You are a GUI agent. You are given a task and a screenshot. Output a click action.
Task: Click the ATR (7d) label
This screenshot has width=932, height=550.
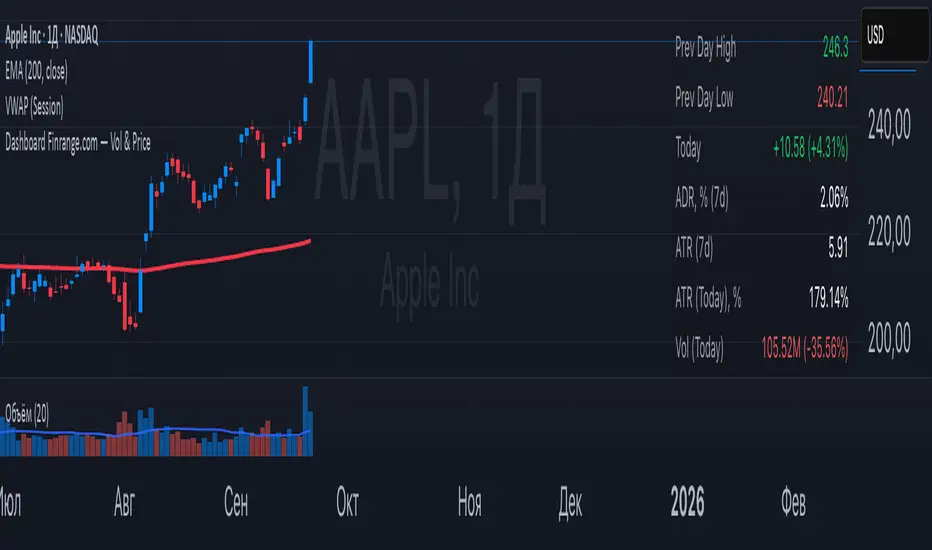tap(694, 247)
